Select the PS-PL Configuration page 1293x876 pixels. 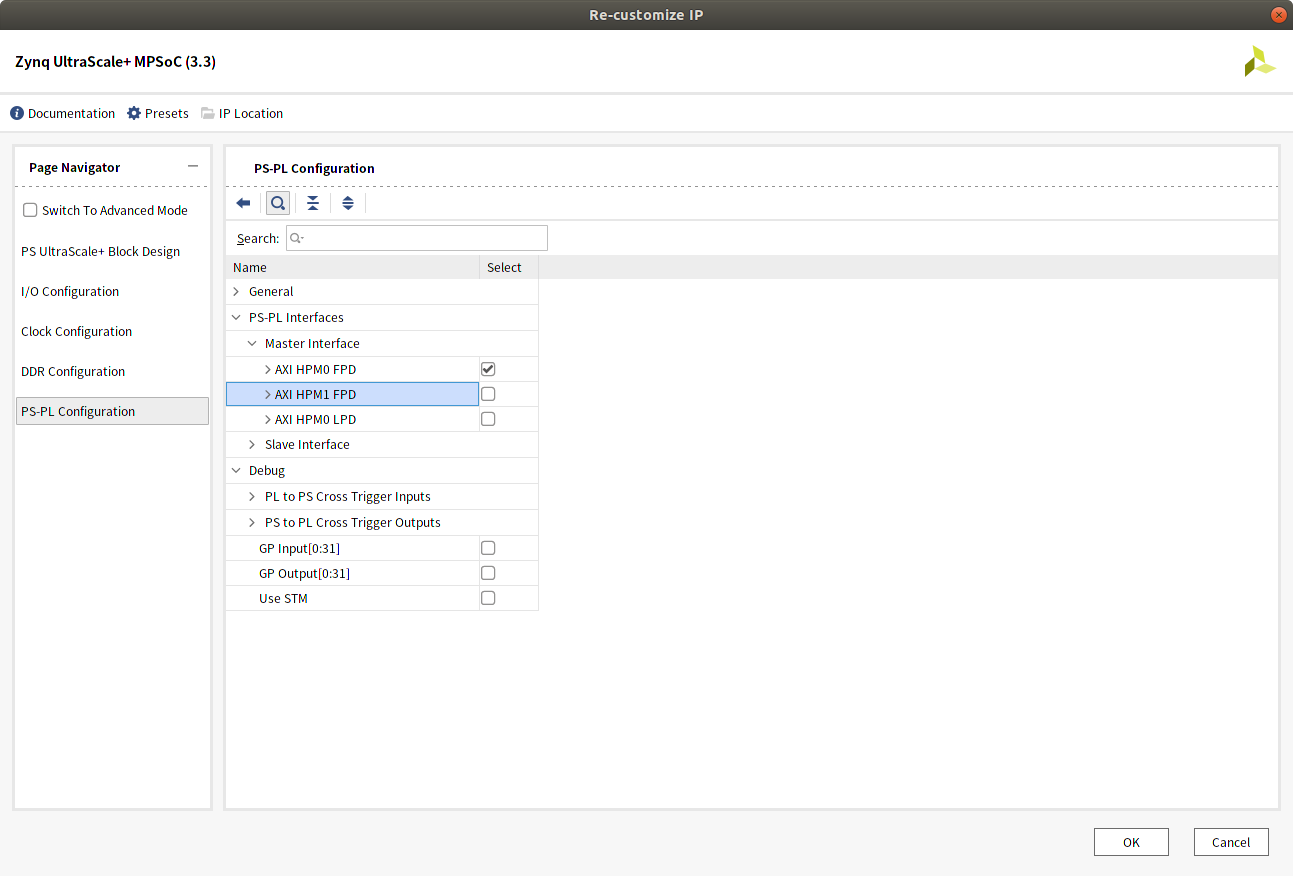coord(112,411)
